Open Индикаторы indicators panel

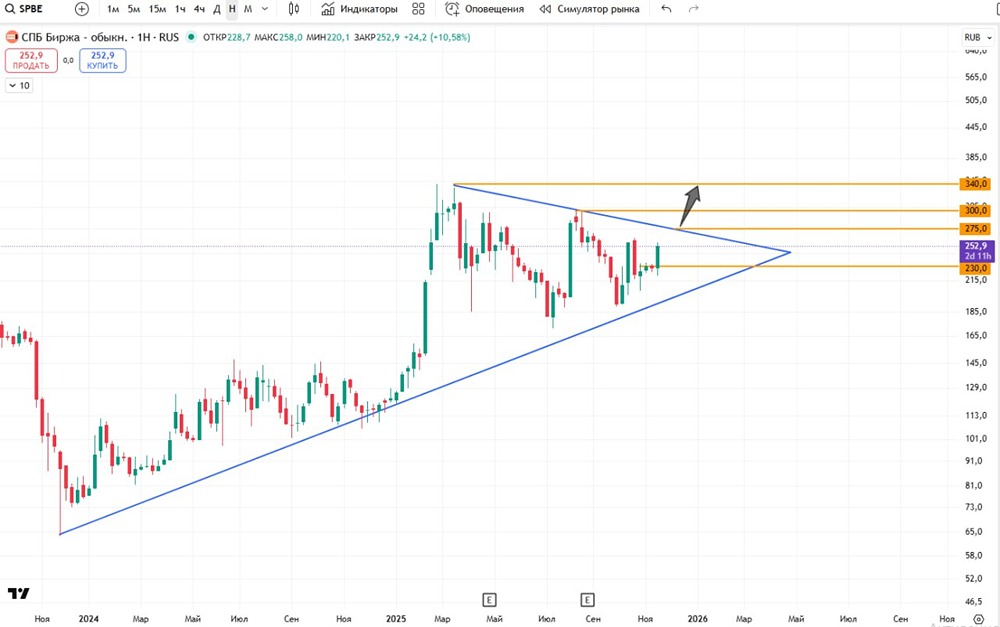point(360,9)
